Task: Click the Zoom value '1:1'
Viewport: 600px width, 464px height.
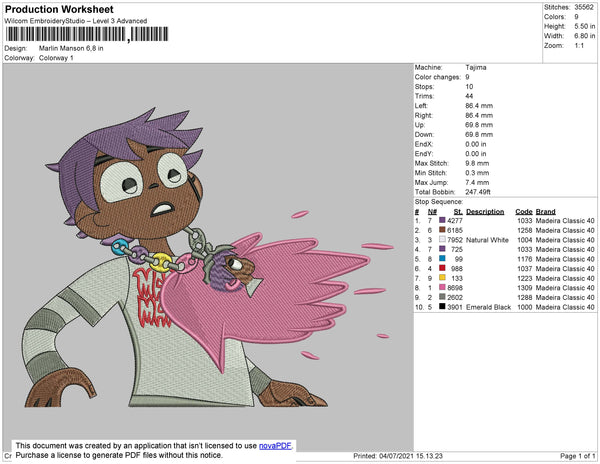Action: (579, 45)
